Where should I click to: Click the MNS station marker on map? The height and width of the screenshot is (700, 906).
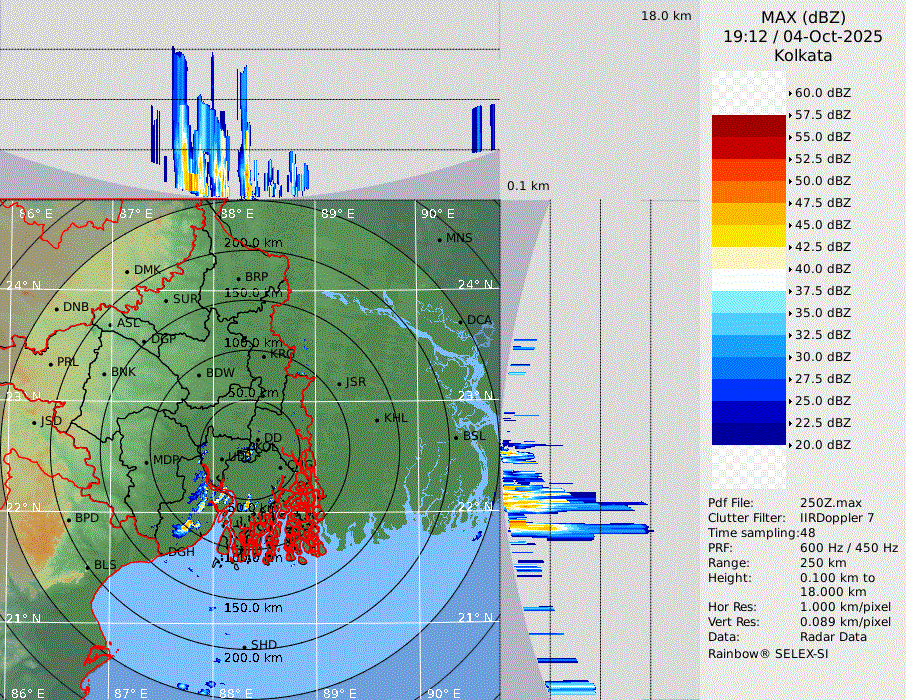pyautogui.click(x=439, y=239)
